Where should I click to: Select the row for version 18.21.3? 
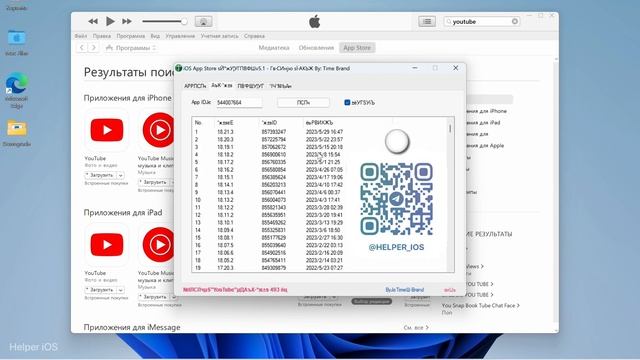point(269,132)
